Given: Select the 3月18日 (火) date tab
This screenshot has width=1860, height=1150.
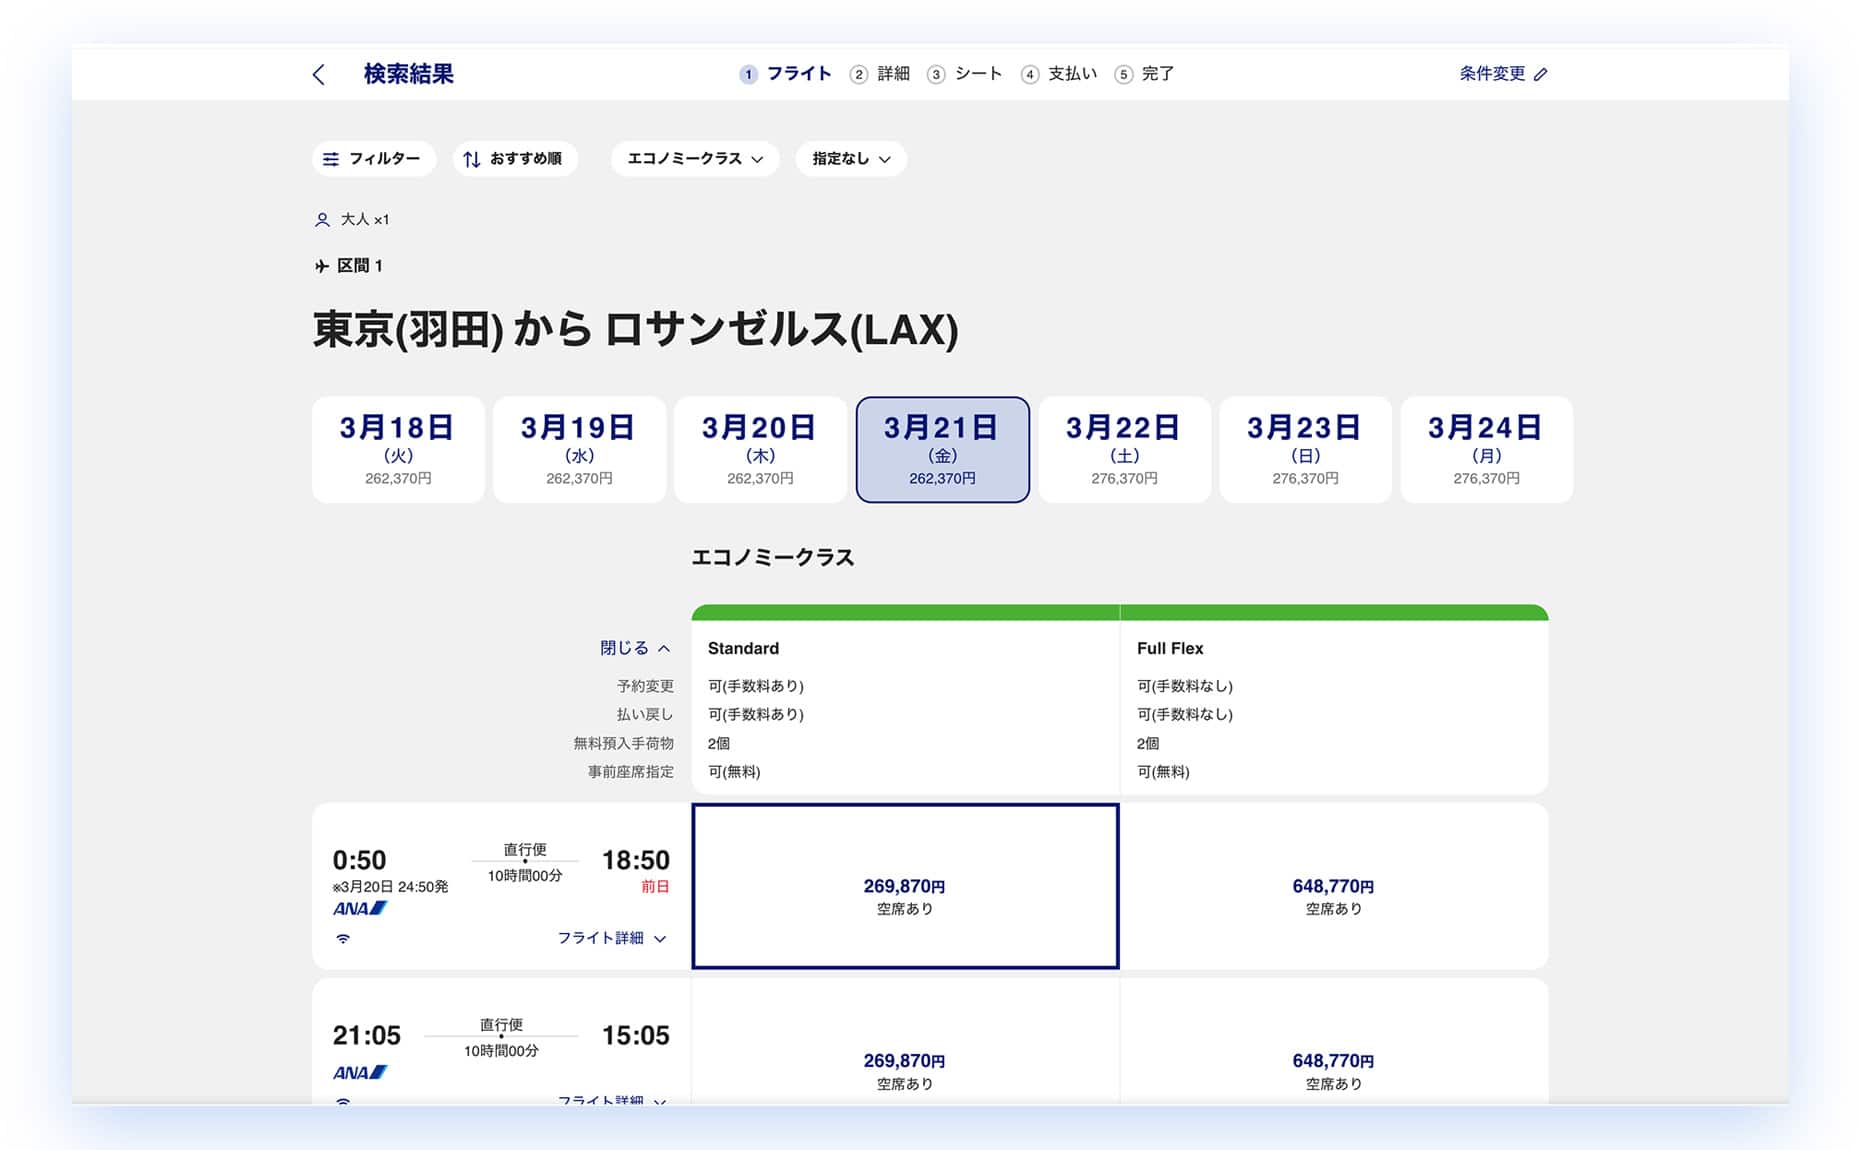Looking at the screenshot, I should tap(398, 450).
